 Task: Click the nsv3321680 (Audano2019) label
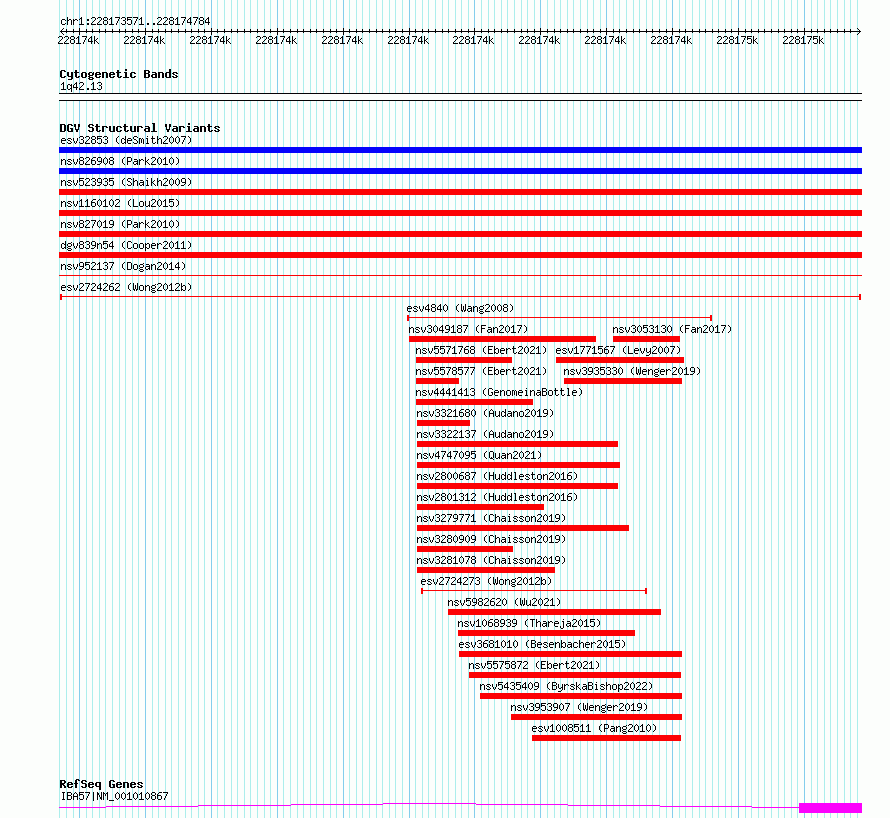coord(485,413)
